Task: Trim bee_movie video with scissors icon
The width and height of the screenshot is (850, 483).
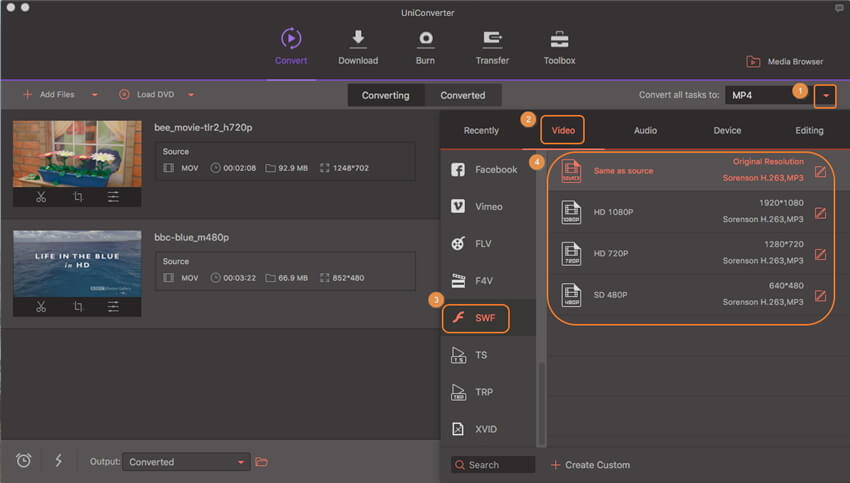Action: pos(41,197)
